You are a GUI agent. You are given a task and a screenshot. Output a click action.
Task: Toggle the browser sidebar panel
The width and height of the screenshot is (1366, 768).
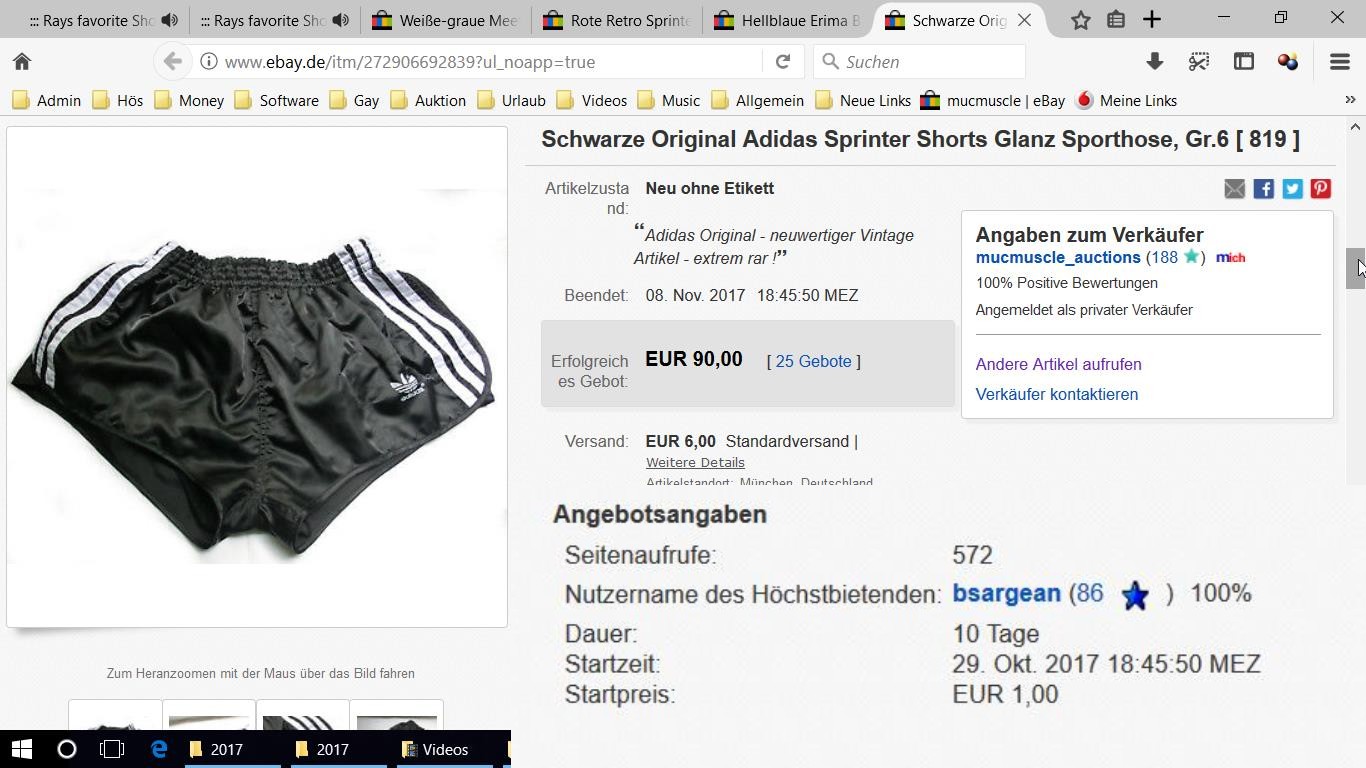pos(1243,62)
